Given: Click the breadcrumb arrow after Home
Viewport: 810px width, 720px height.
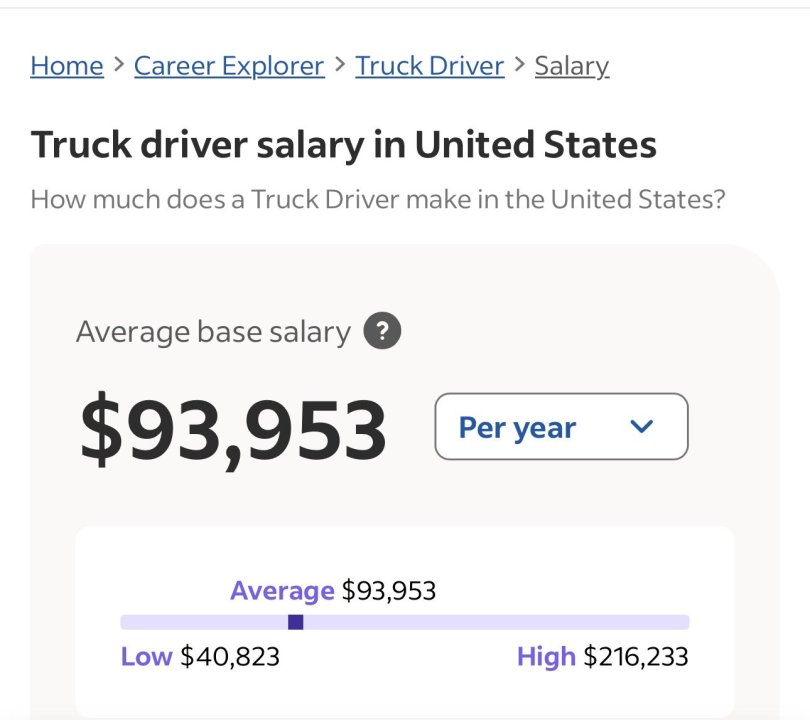Looking at the screenshot, I should 118,65.
